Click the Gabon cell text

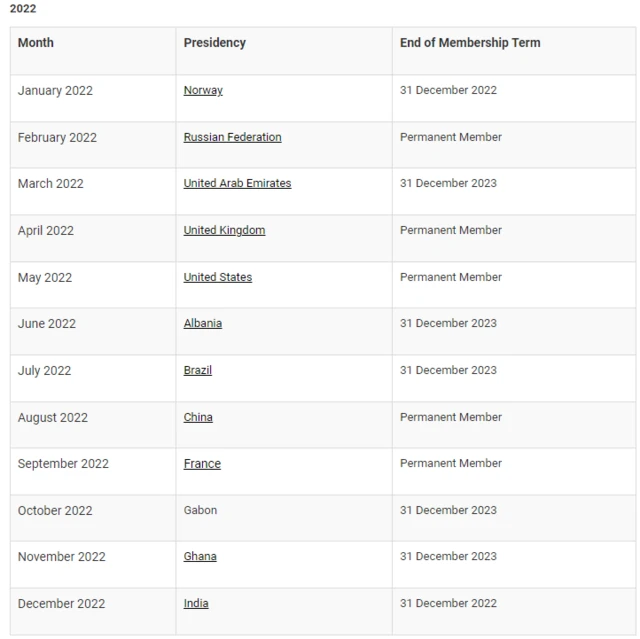pos(200,510)
